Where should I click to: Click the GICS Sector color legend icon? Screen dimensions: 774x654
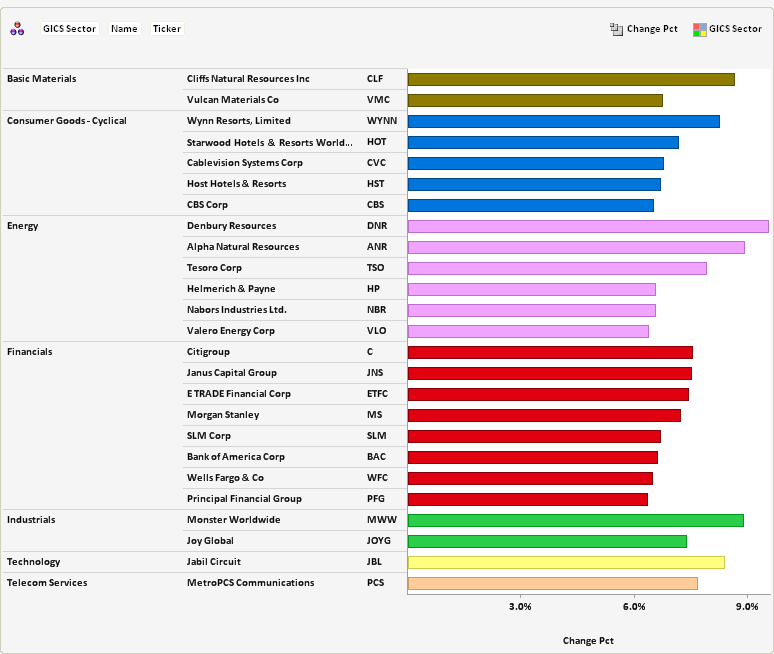click(699, 30)
